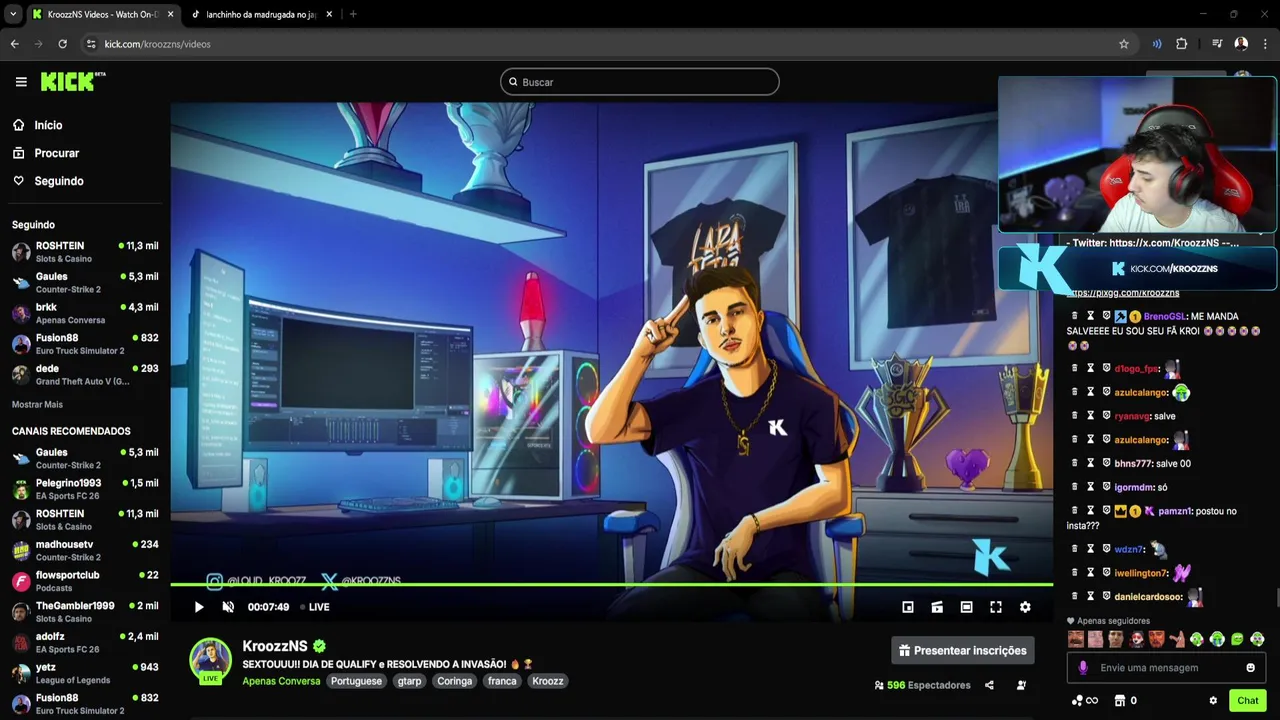Select the franca tag
The width and height of the screenshot is (1280, 720).
502,681
